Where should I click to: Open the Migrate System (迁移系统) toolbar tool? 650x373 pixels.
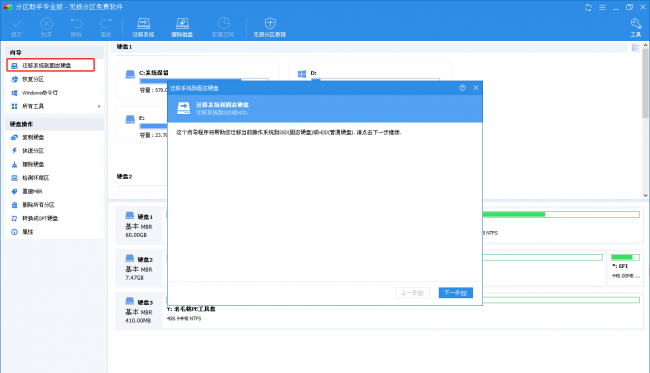143,27
